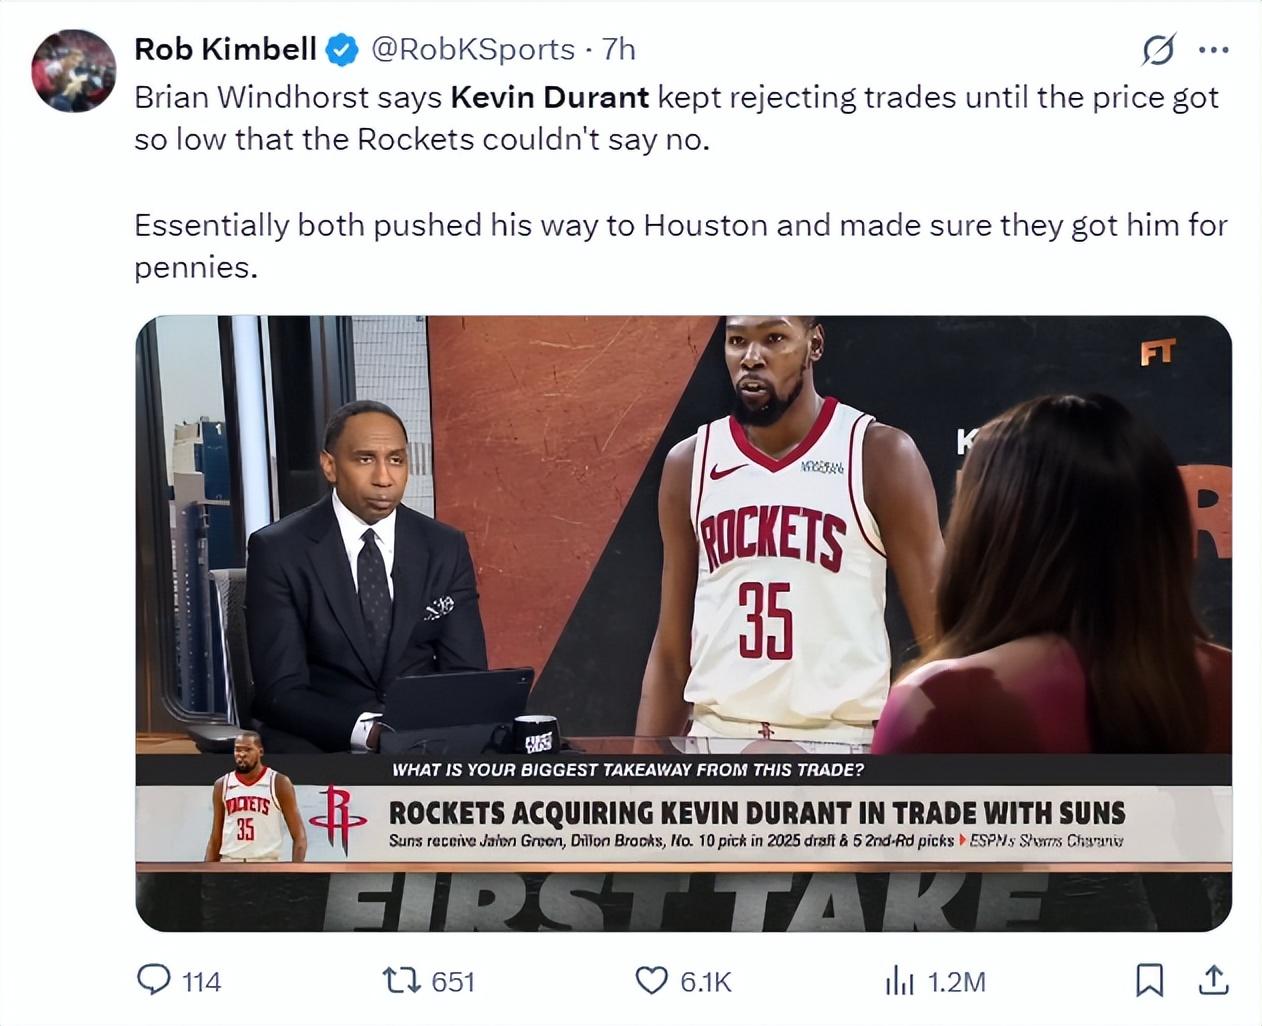Open the share post menu
Viewport: 1262px width, 1026px height.
pyautogui.click(x=1213, y=981)
